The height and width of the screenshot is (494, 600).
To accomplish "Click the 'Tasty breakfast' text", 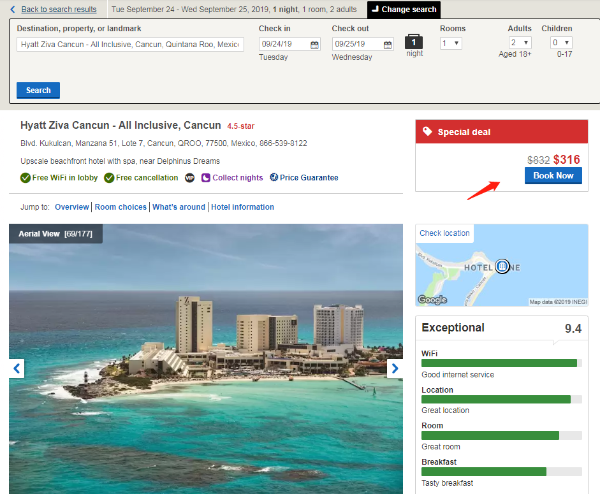I will point(447,483).
